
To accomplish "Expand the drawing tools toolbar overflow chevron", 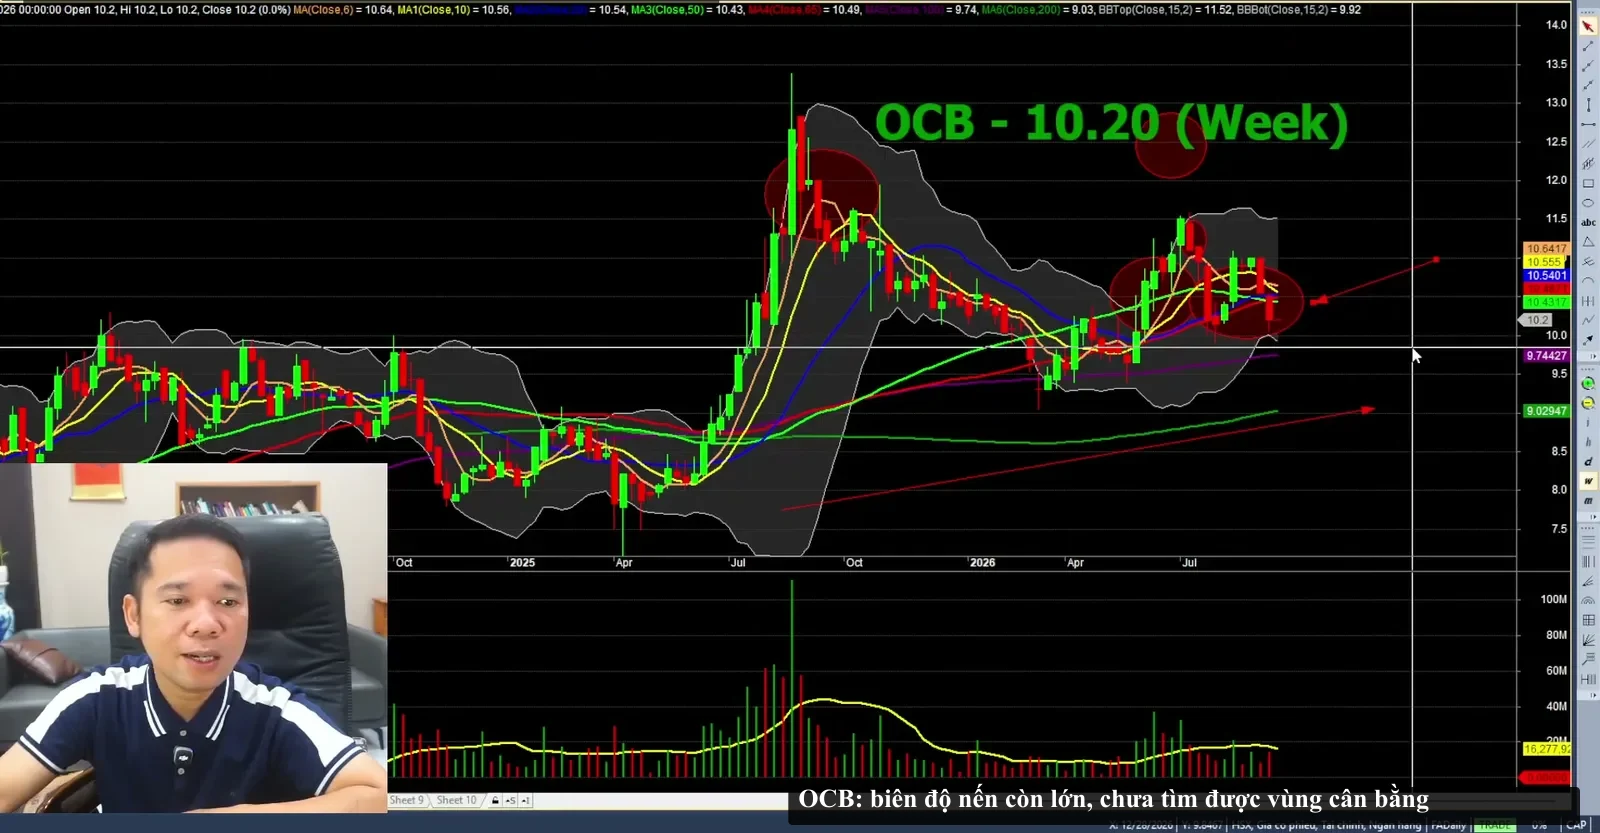I will tap(1594, 357).
